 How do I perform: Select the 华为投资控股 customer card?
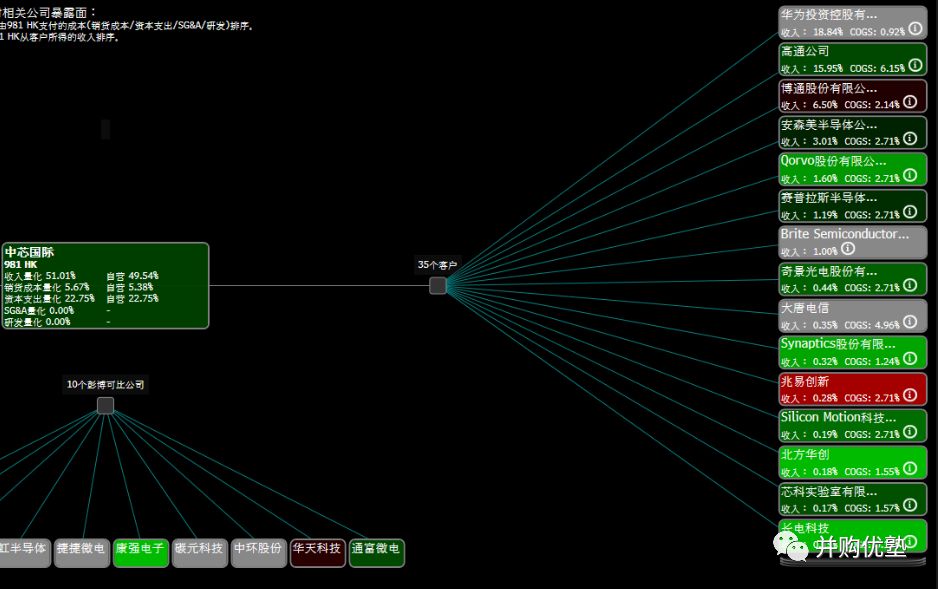pyautogui.click(x=852, y=23)
